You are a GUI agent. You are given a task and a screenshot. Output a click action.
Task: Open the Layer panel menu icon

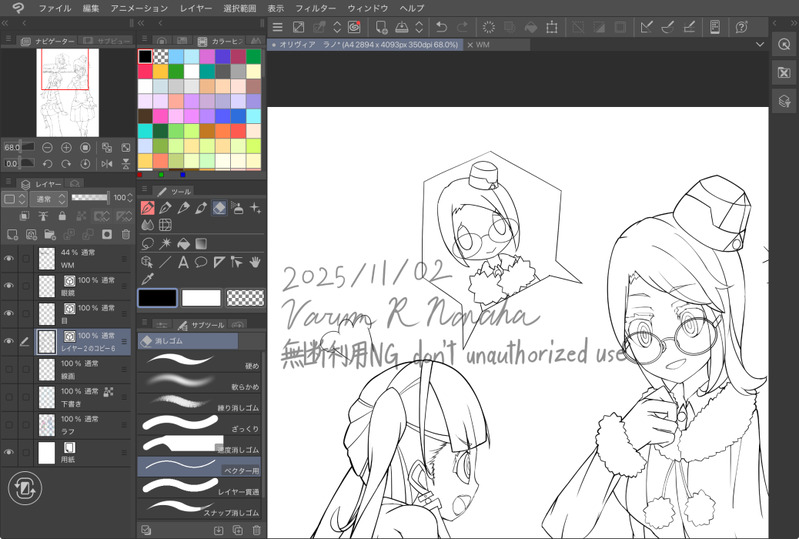[9, 182]
